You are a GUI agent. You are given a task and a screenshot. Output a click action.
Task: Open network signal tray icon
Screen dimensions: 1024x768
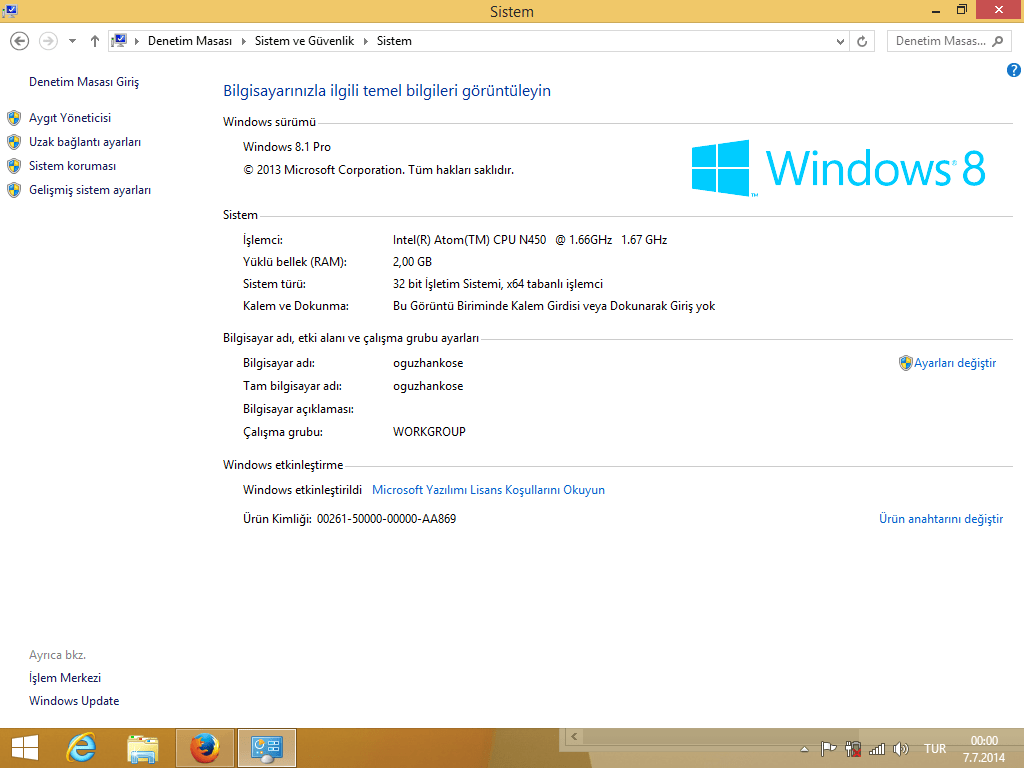pos(876,749)
